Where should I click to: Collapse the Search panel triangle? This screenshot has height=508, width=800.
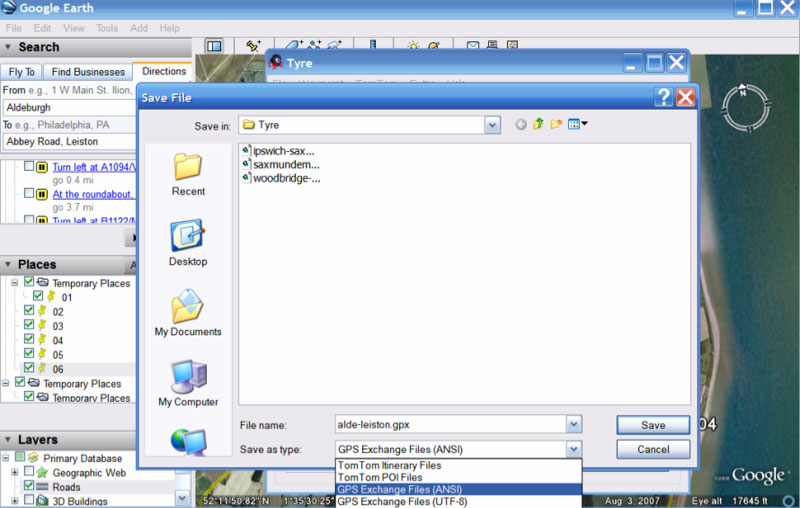[x=8, y=47]
